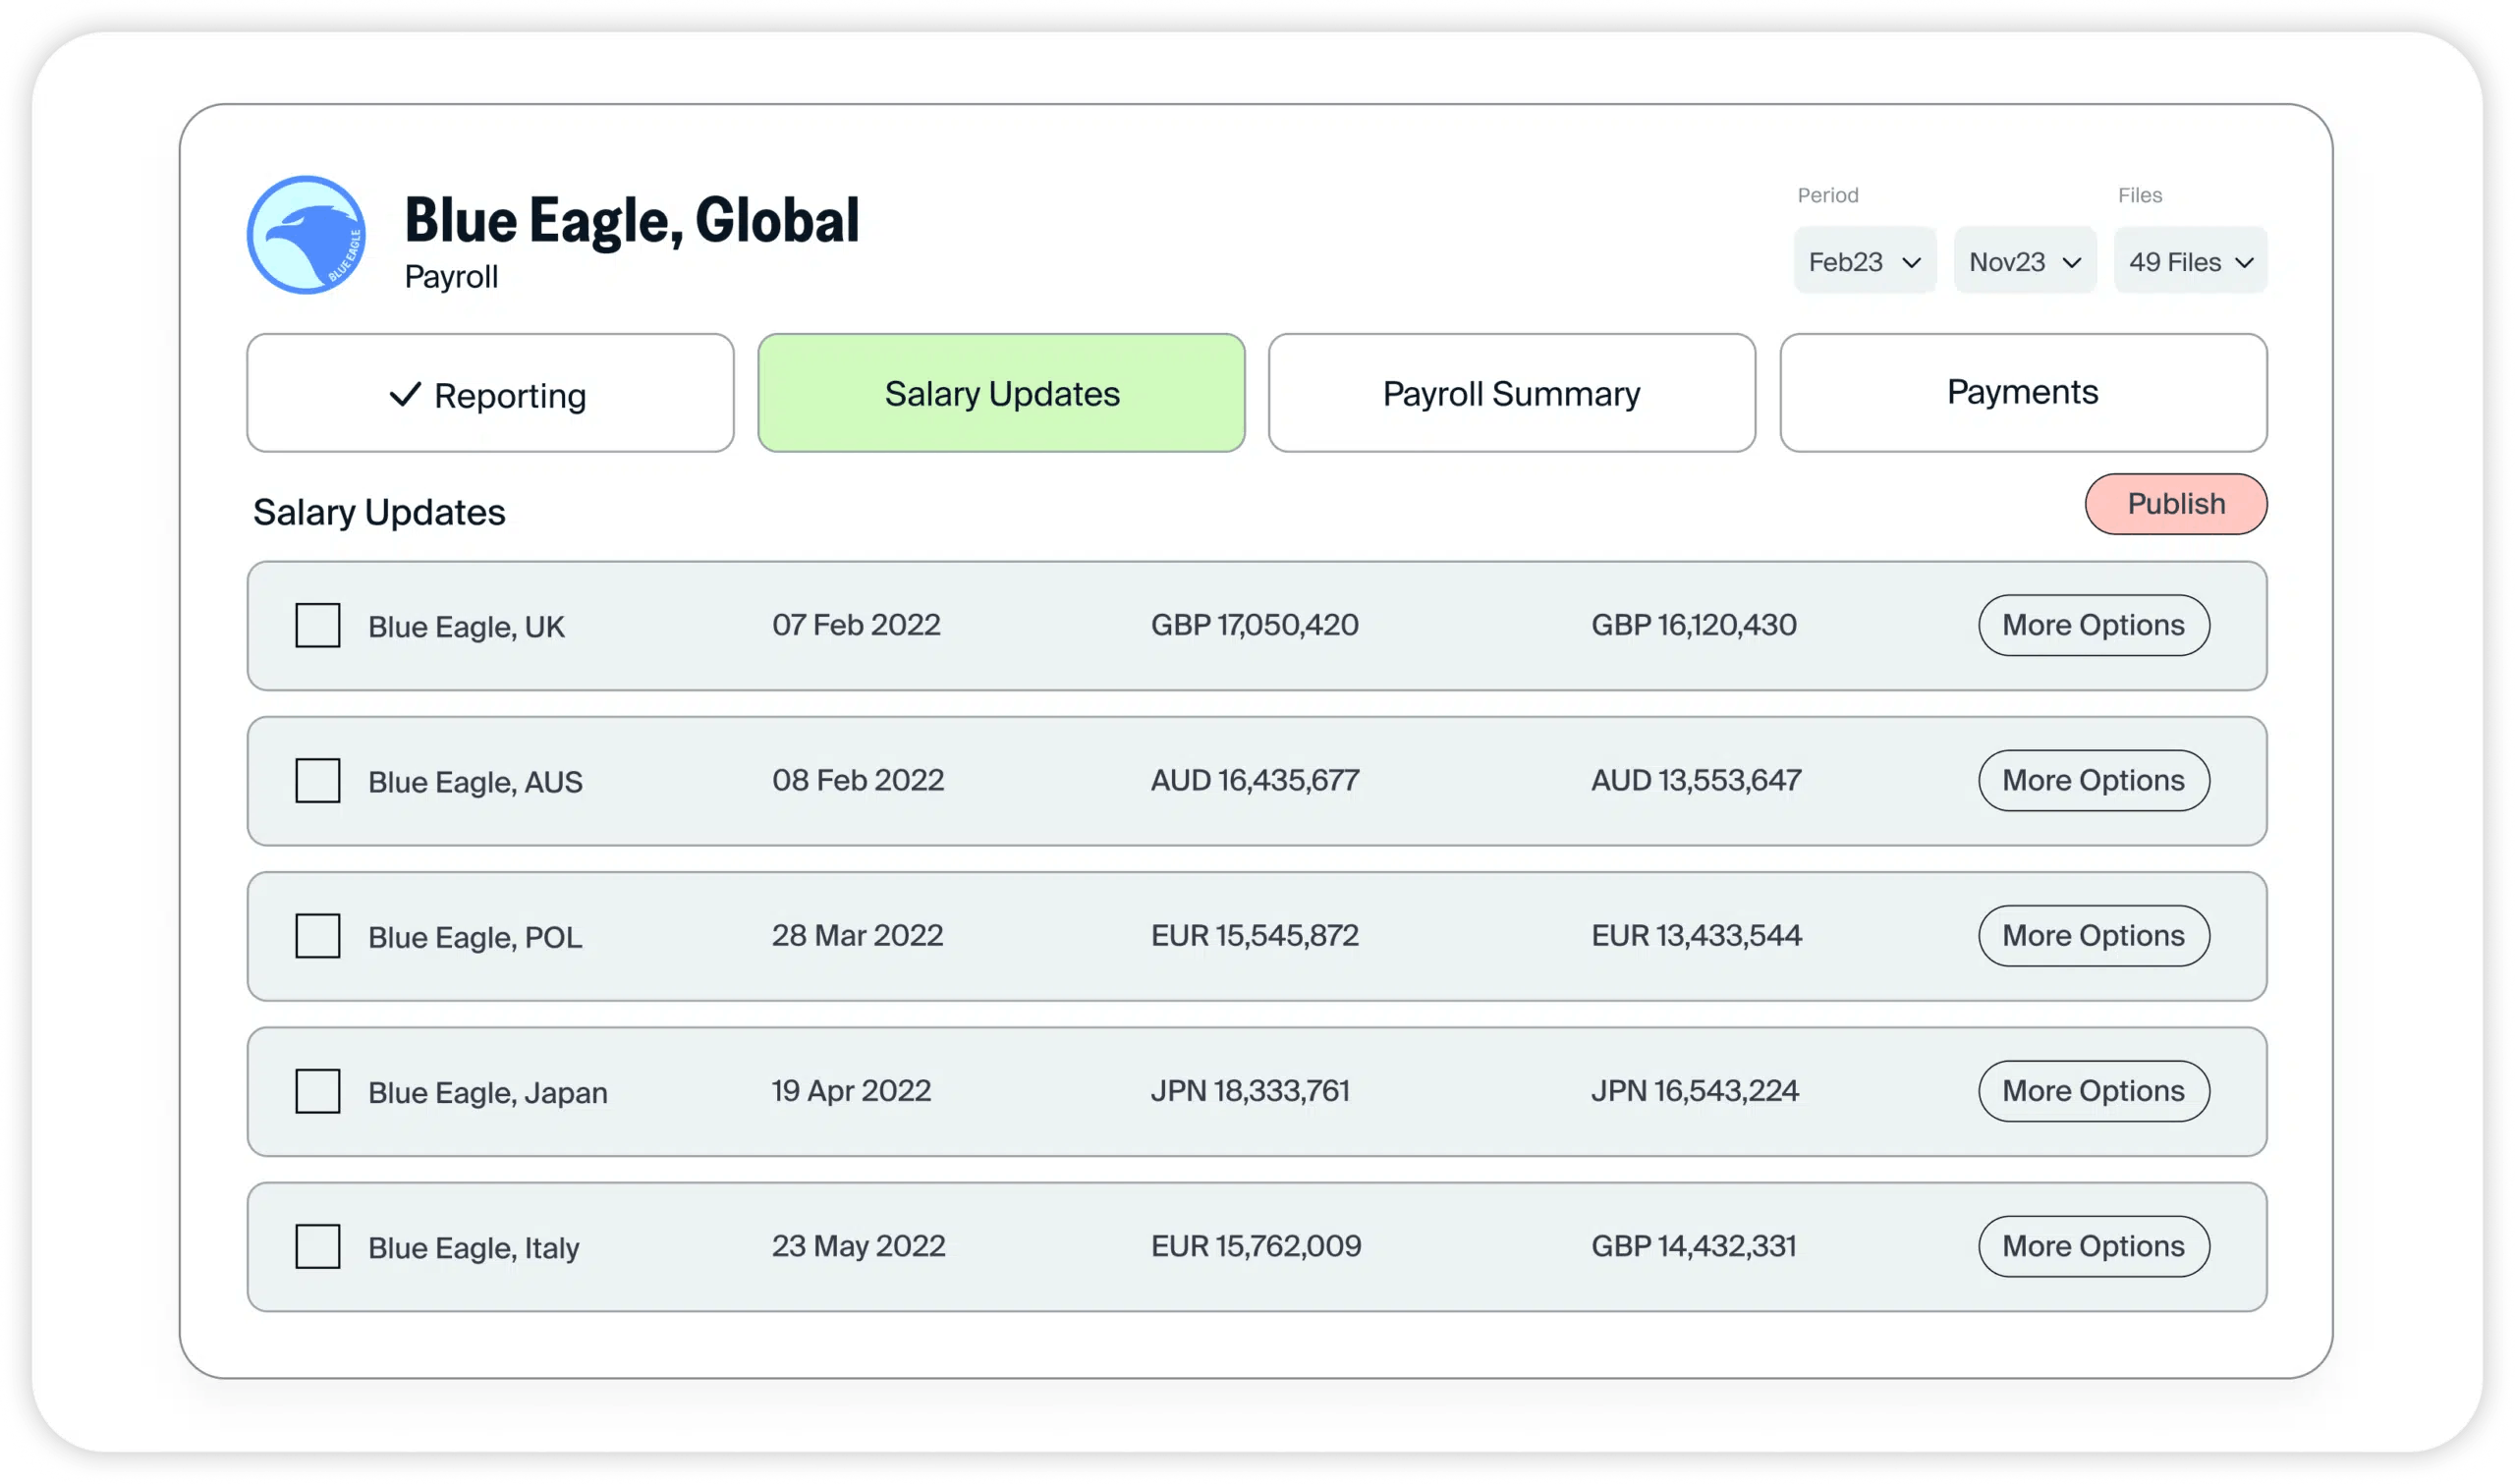The height and width of the screenshot is (1484, 2515).
Task: Open More Options for Blue Eagle, Japan
Action: [x=2093, y=1091]
